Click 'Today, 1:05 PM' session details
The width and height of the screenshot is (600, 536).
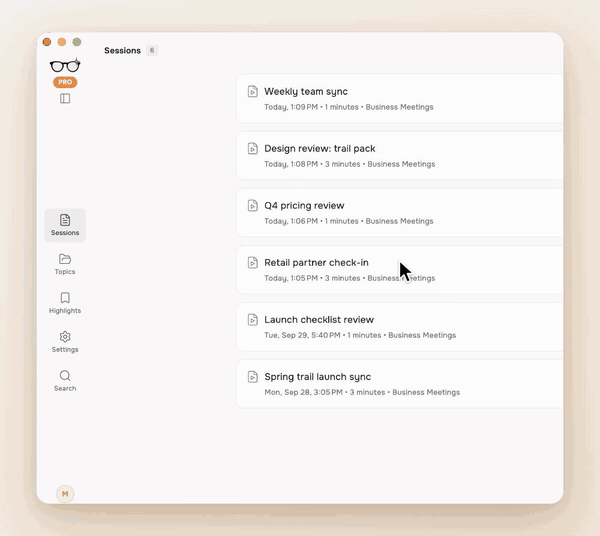(x=350, y=278)
